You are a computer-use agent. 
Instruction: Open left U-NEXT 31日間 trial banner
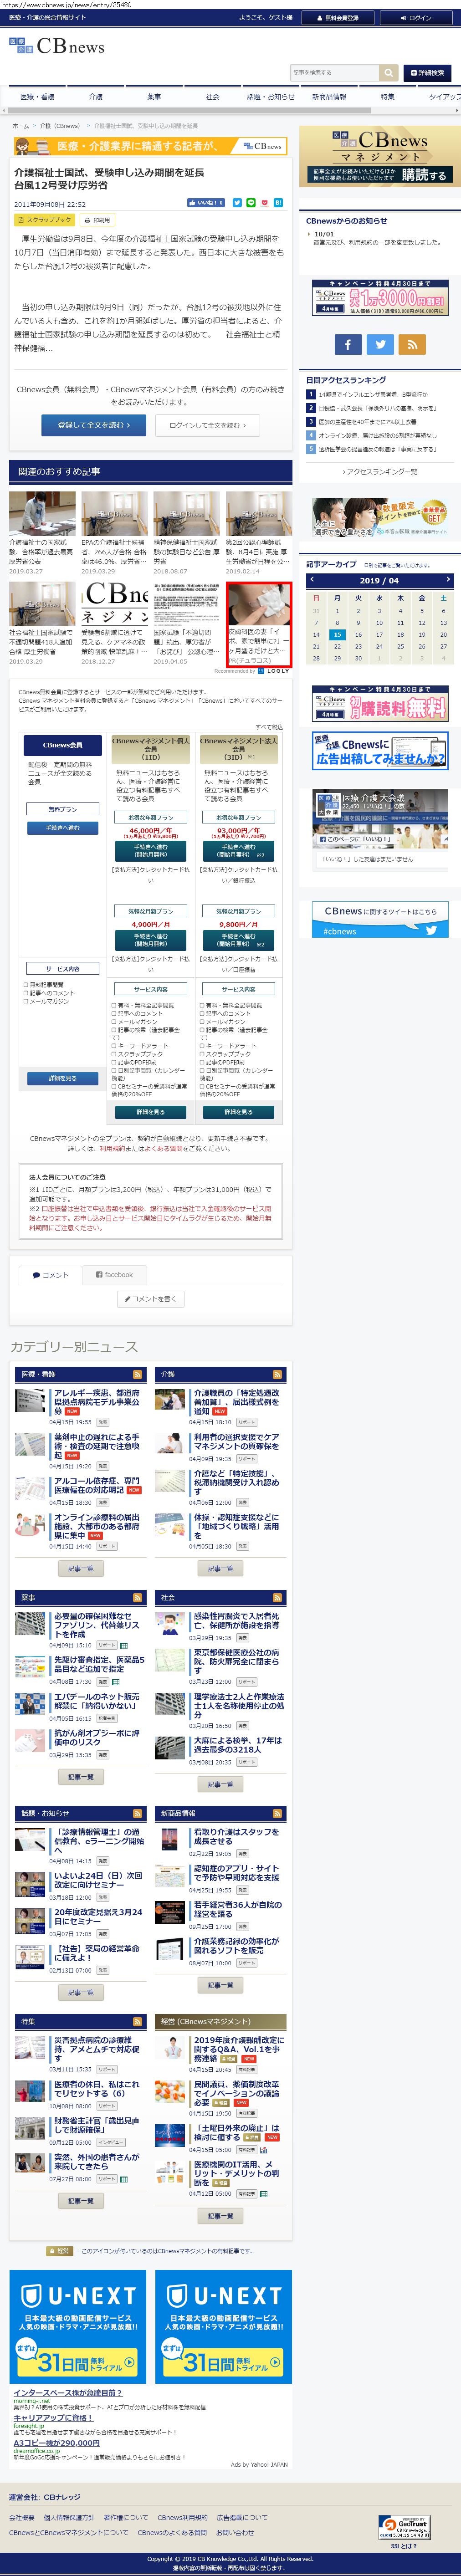click(78, 2327)
